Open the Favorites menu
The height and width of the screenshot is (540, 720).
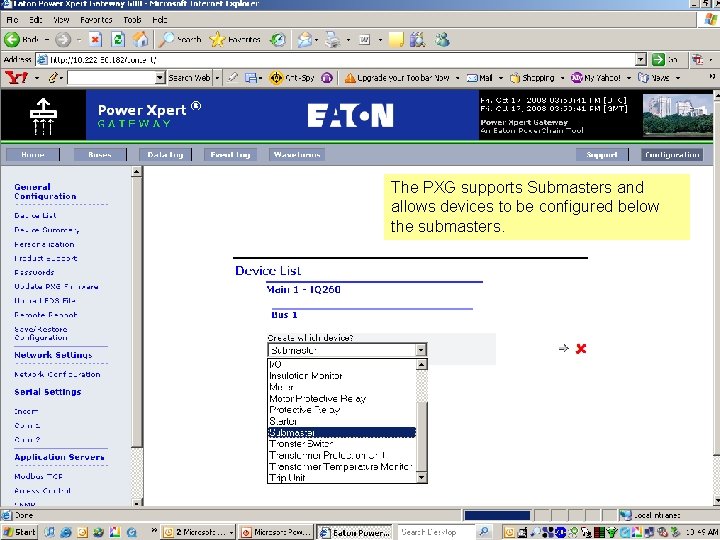click(x=96, y=20)
